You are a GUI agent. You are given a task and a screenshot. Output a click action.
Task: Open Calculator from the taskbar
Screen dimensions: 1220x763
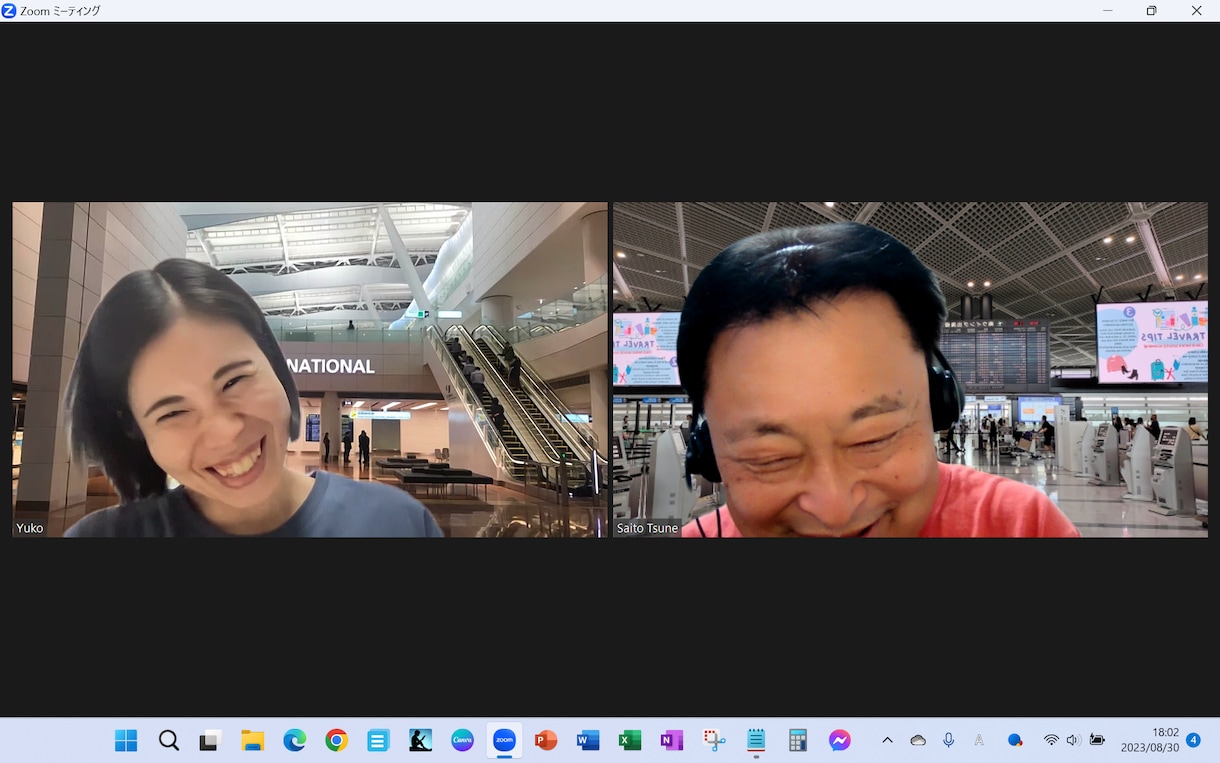(798, 740)
